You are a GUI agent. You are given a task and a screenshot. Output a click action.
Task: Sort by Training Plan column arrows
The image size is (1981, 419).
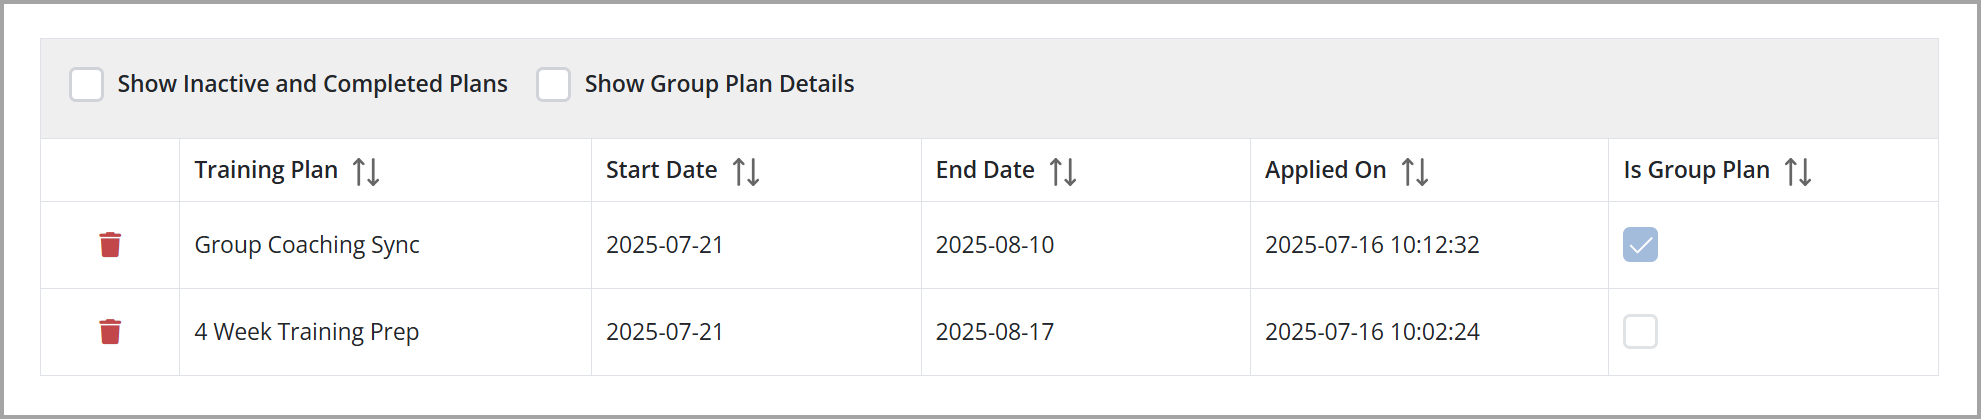point(366,171)
